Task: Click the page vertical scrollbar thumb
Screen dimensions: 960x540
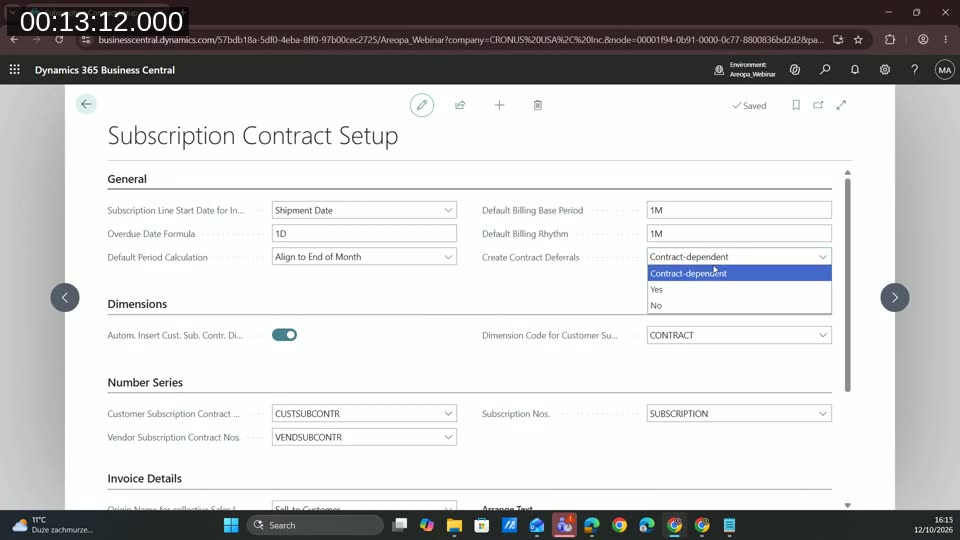Action: [x=847, y=285]
